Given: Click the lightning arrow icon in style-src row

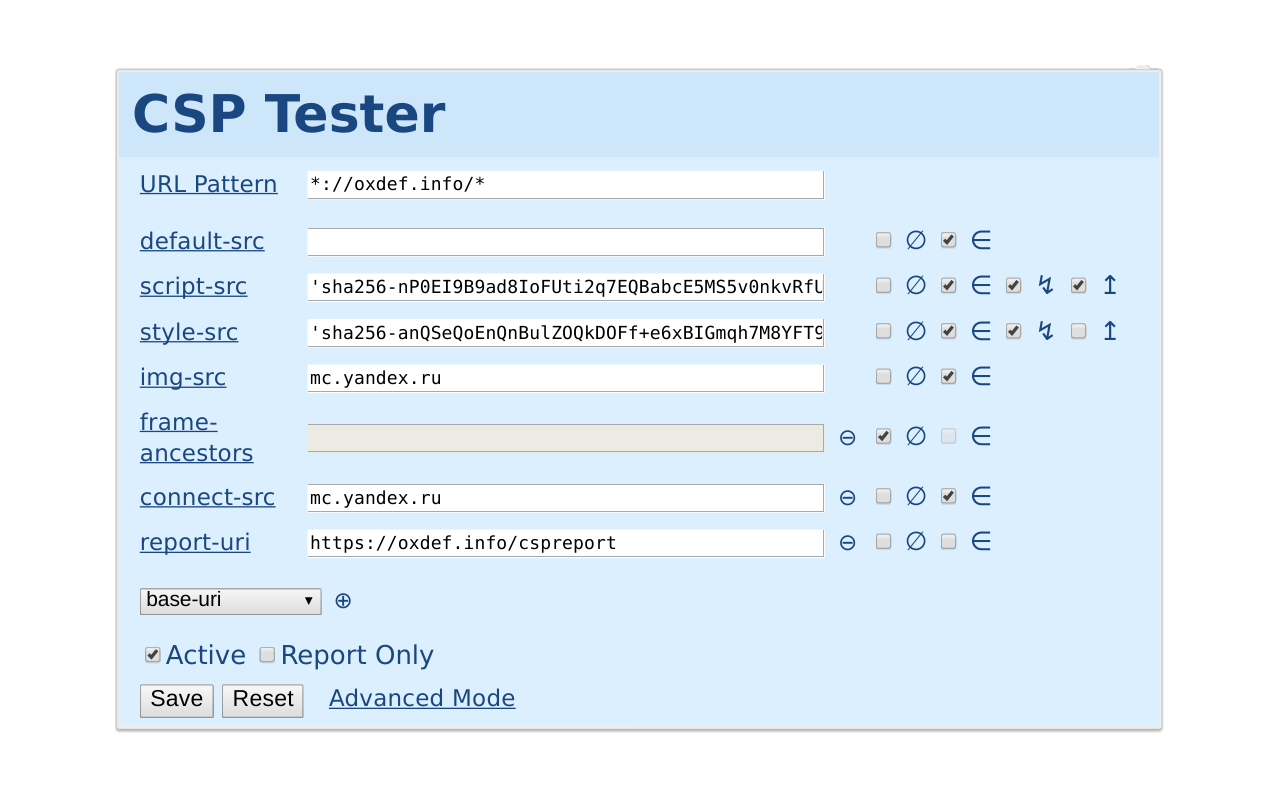Looking at the screenshot, I should tap(1046, 331).
